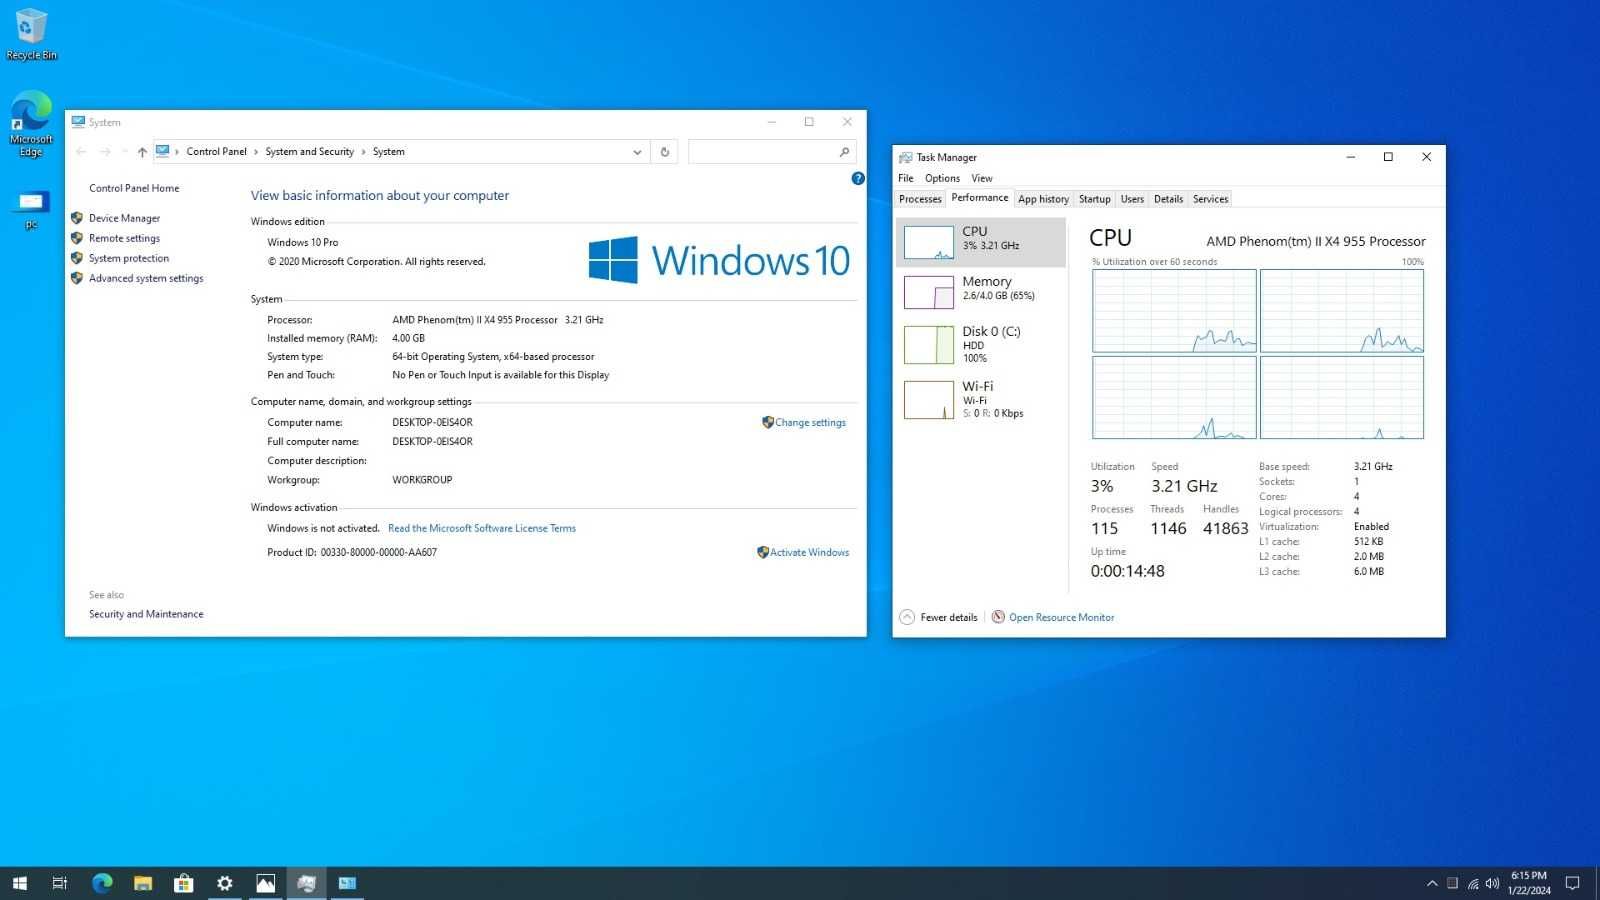Open Advanced system settings link
Image resolution: width=1600 pixels, height=900 pixels.
(146, 278)
